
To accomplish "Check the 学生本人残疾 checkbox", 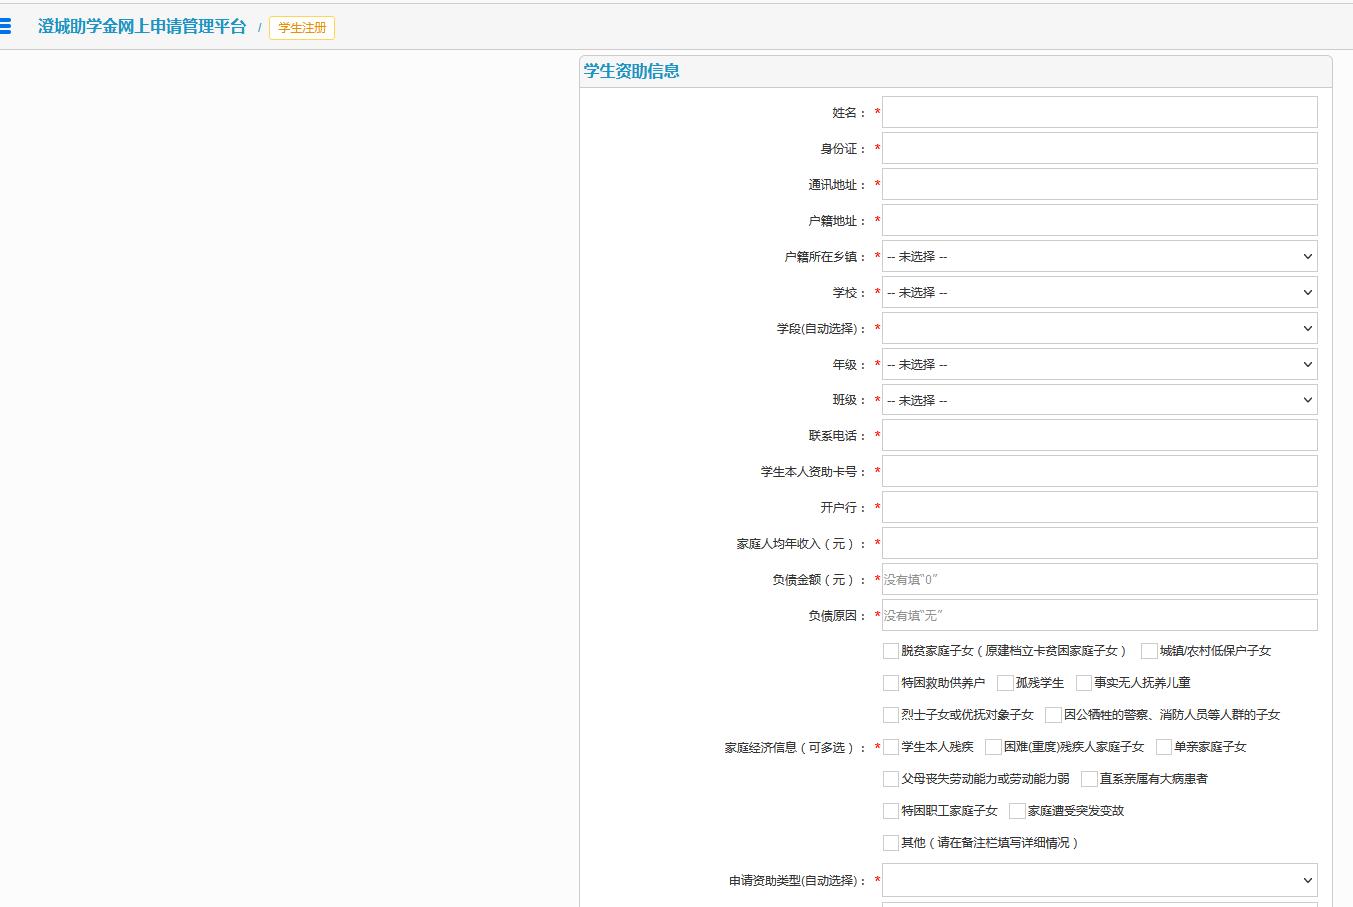I will (x=890, y=746).
